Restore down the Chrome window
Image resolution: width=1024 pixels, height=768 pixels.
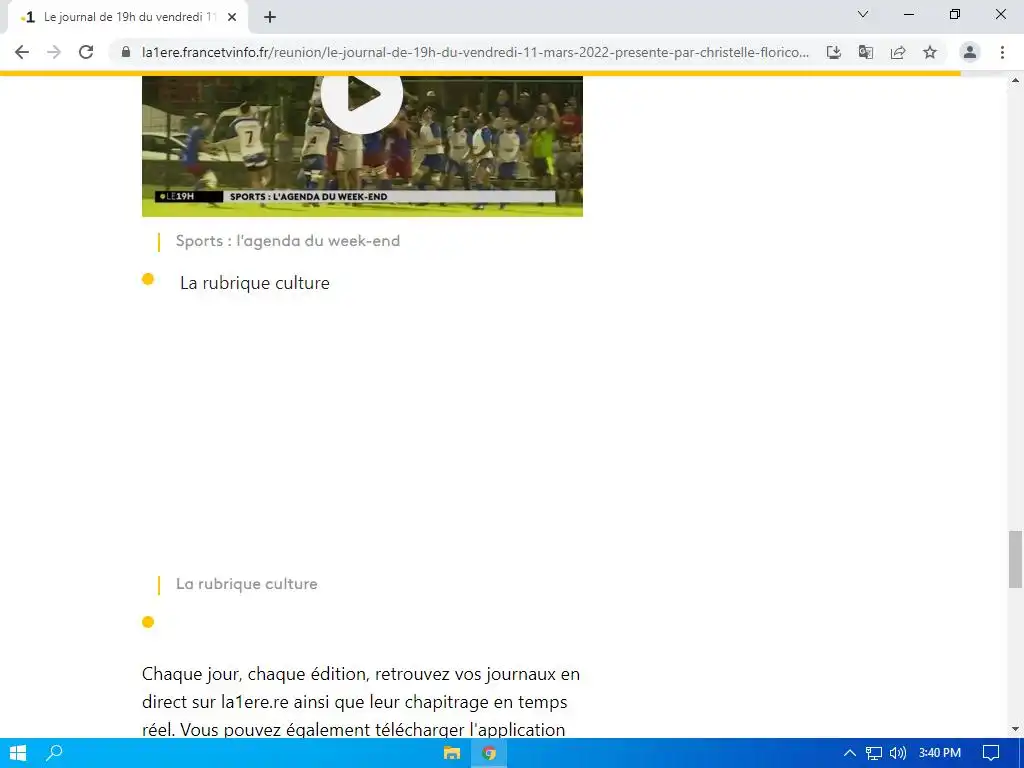point(955,14)
